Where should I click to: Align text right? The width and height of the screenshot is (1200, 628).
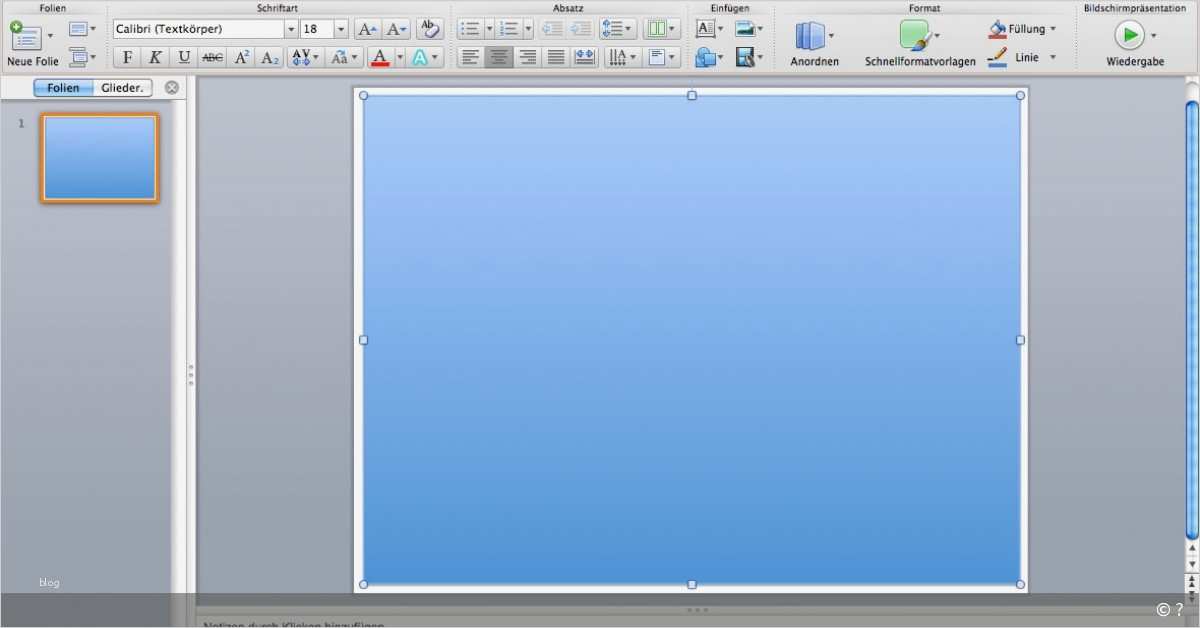528,57
